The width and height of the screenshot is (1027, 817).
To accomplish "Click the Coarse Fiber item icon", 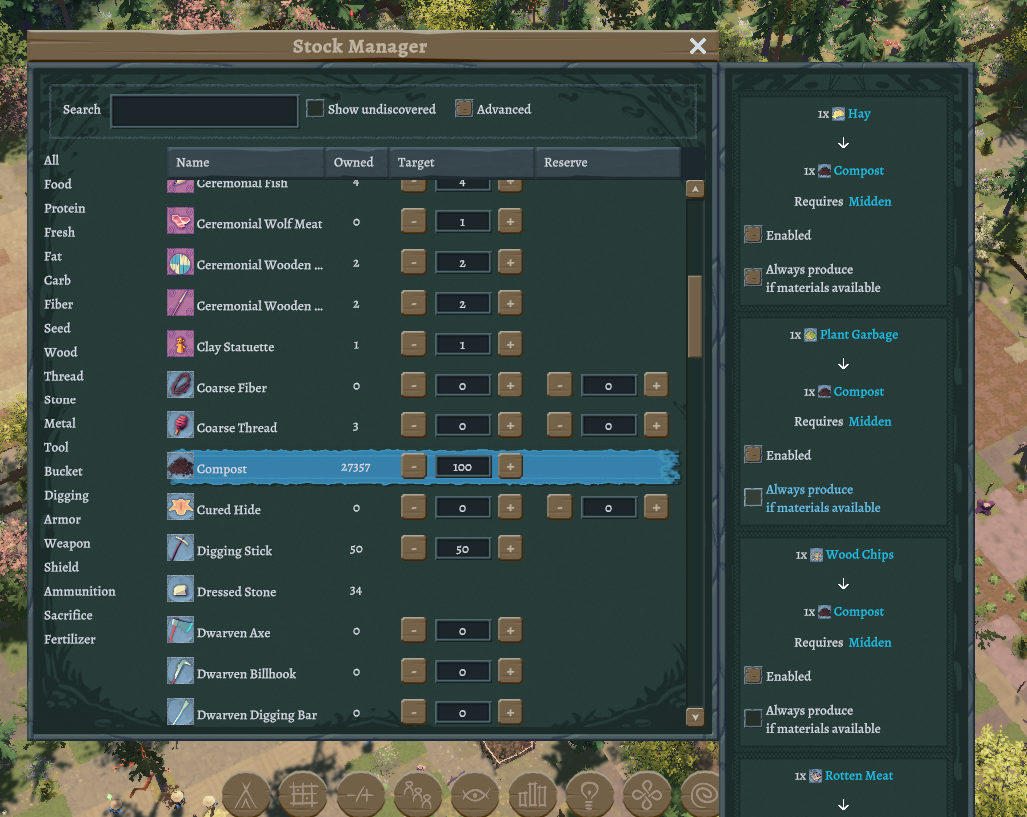I will pyautogui.click(x=180, y=385).
